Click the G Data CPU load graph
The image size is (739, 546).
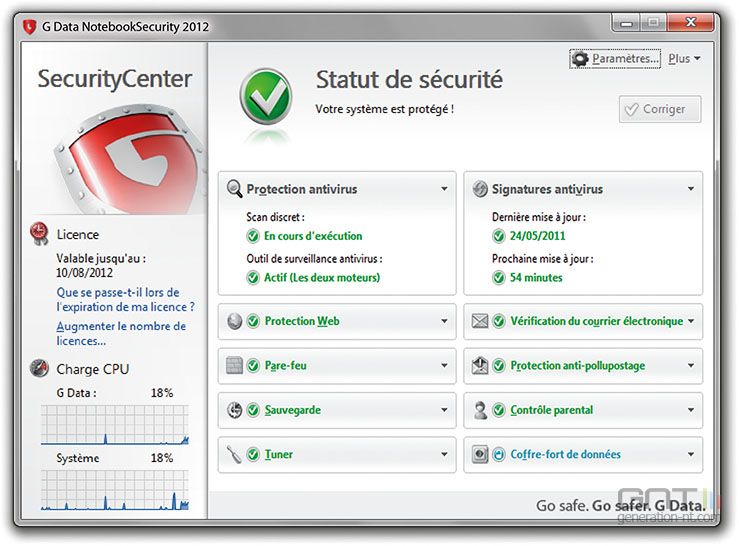coord(115,424)
